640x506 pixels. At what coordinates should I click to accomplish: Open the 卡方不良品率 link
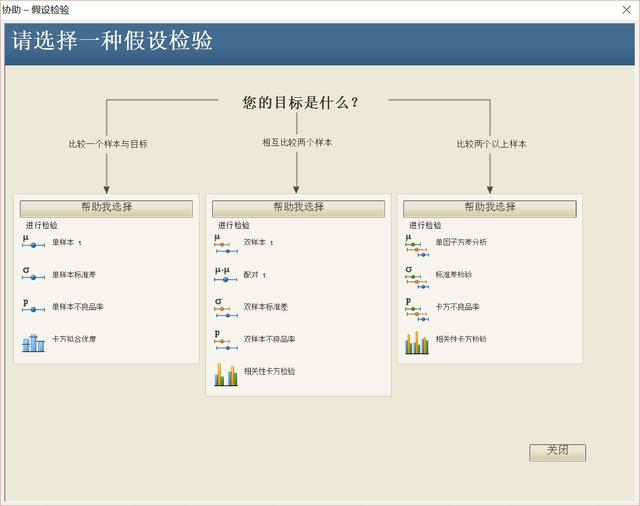pos(457,307)
